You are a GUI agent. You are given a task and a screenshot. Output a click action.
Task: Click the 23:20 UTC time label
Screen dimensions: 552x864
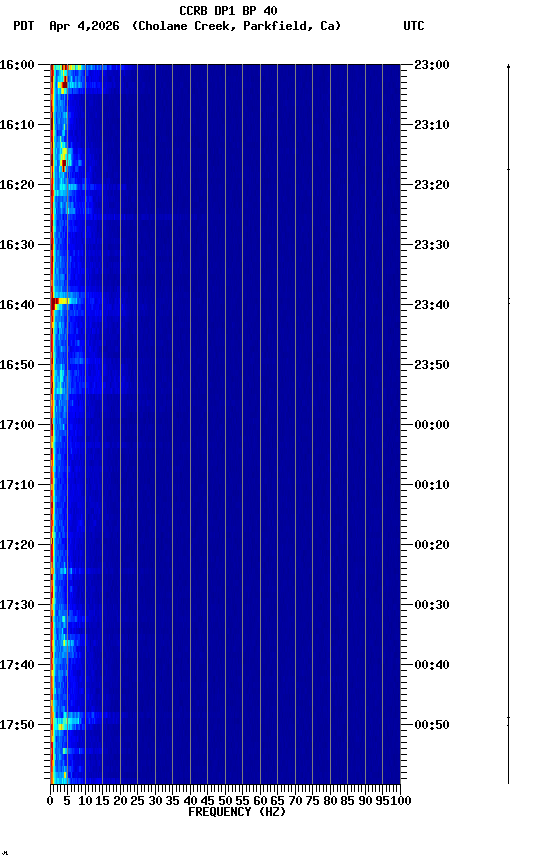432,185
